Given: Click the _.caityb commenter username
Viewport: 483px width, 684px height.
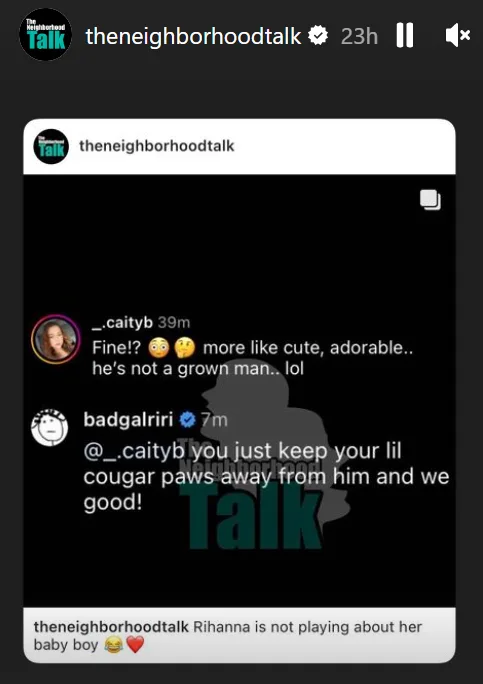Looking at the screenshot, I should click(x=122, y=322).
